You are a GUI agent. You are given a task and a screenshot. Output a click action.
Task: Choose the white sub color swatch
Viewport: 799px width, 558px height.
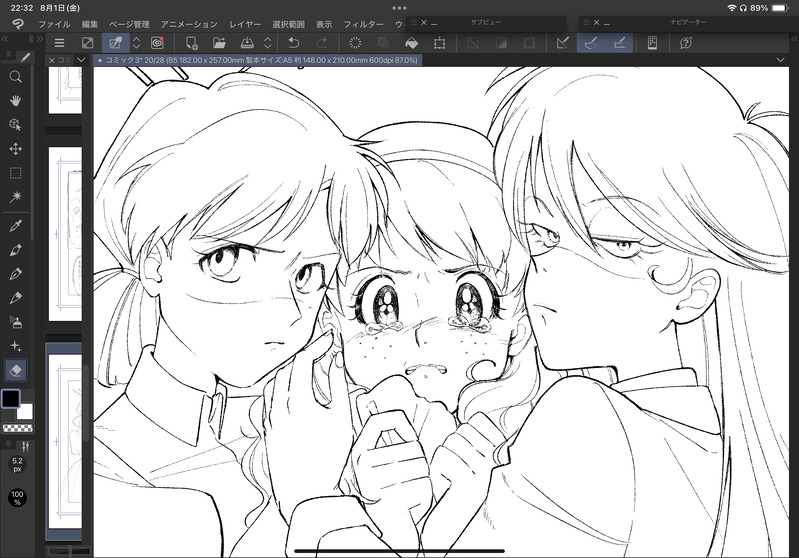[25, 412]
